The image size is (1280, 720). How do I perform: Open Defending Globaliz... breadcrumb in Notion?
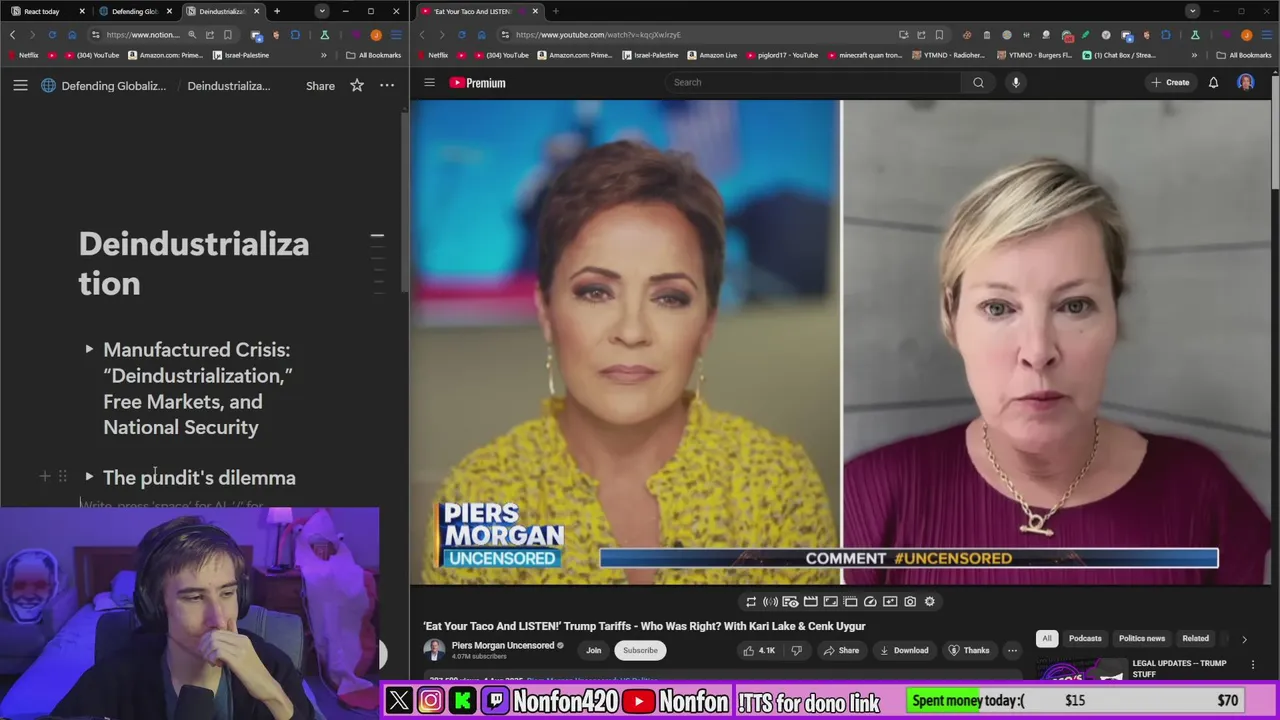[x=103, y=86]
